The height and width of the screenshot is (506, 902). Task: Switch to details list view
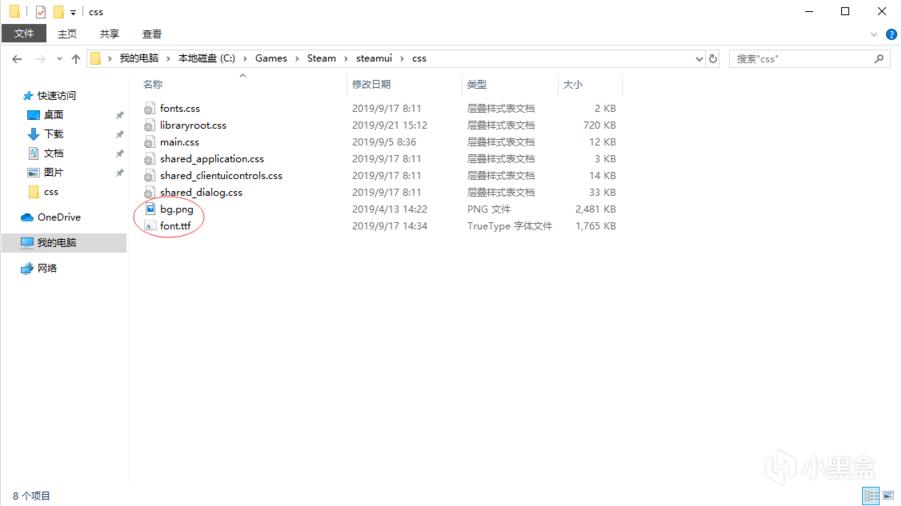pyautogui.click(x=871, y=495)
